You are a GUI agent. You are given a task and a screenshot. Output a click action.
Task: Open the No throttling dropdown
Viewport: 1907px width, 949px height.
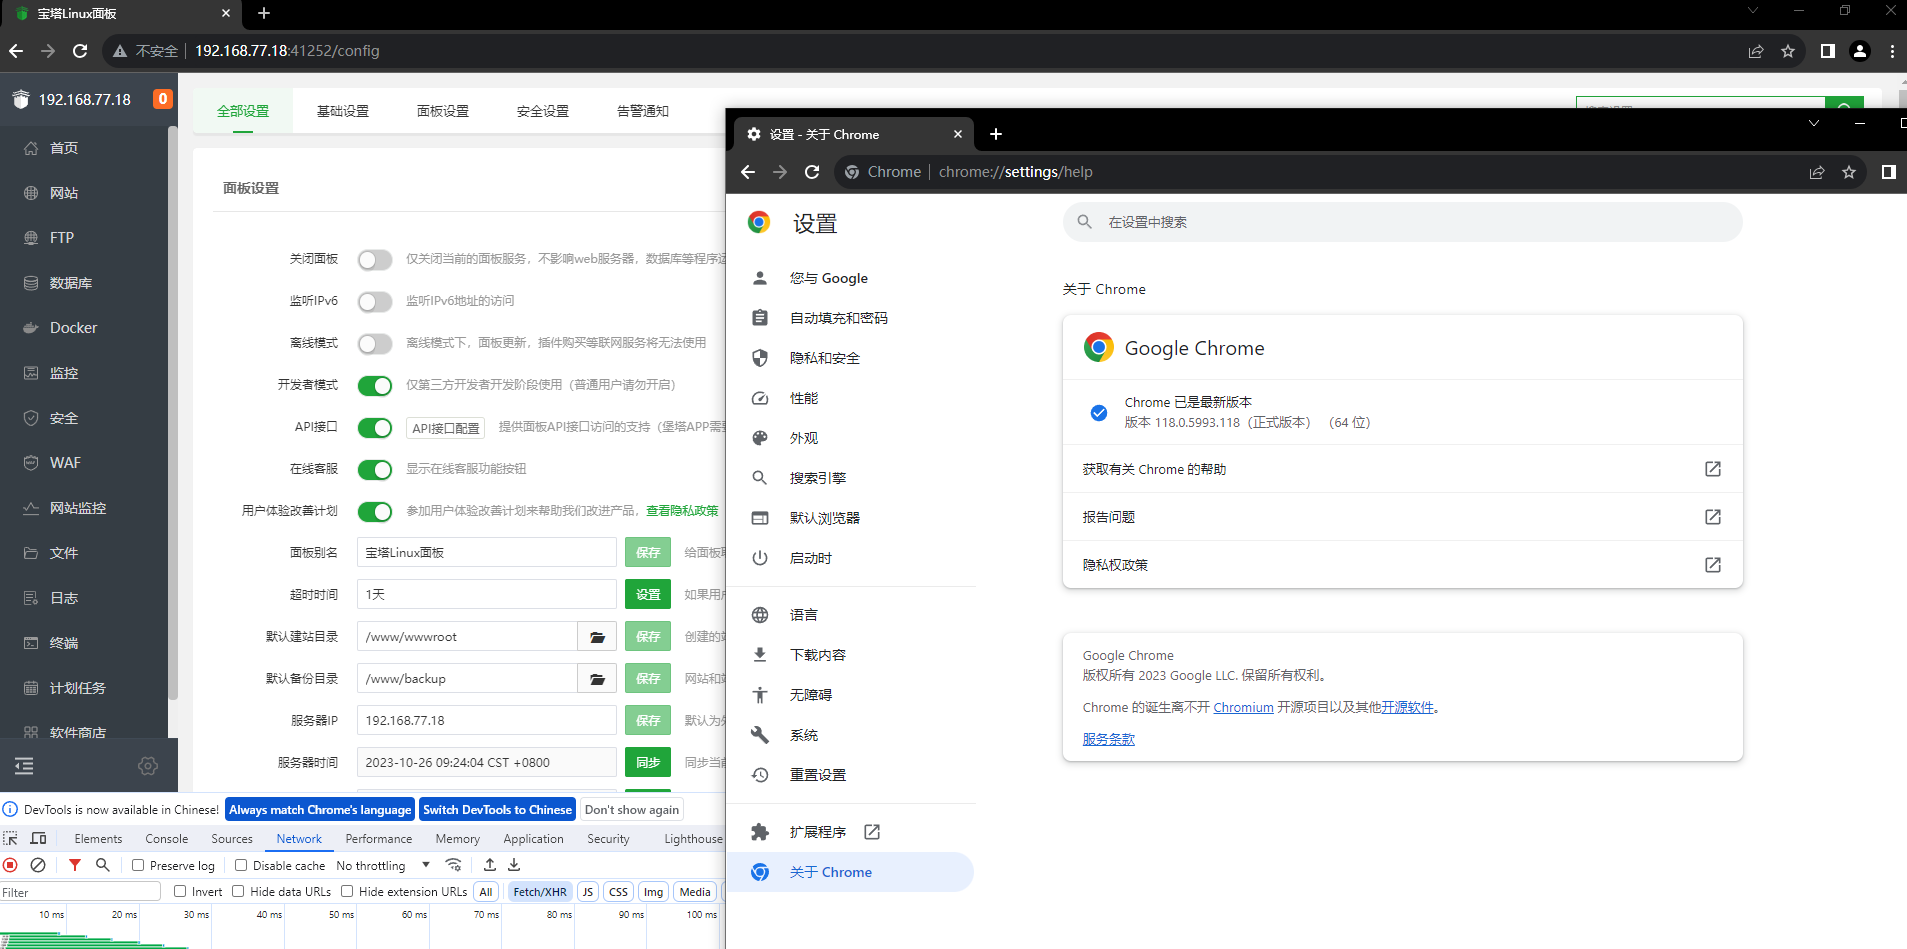click(x=384, y=865)
